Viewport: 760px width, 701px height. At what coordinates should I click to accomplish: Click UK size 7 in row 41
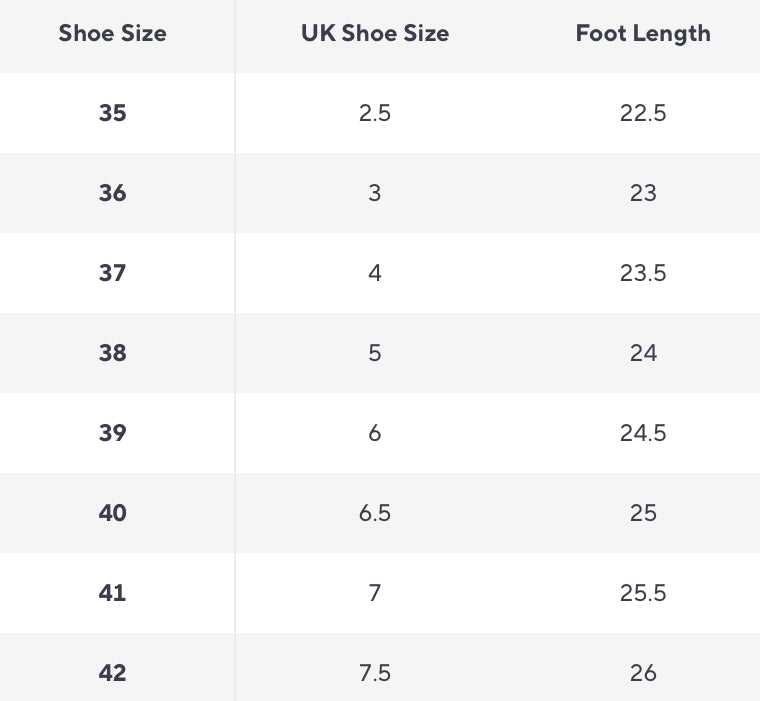pos(375,593)
